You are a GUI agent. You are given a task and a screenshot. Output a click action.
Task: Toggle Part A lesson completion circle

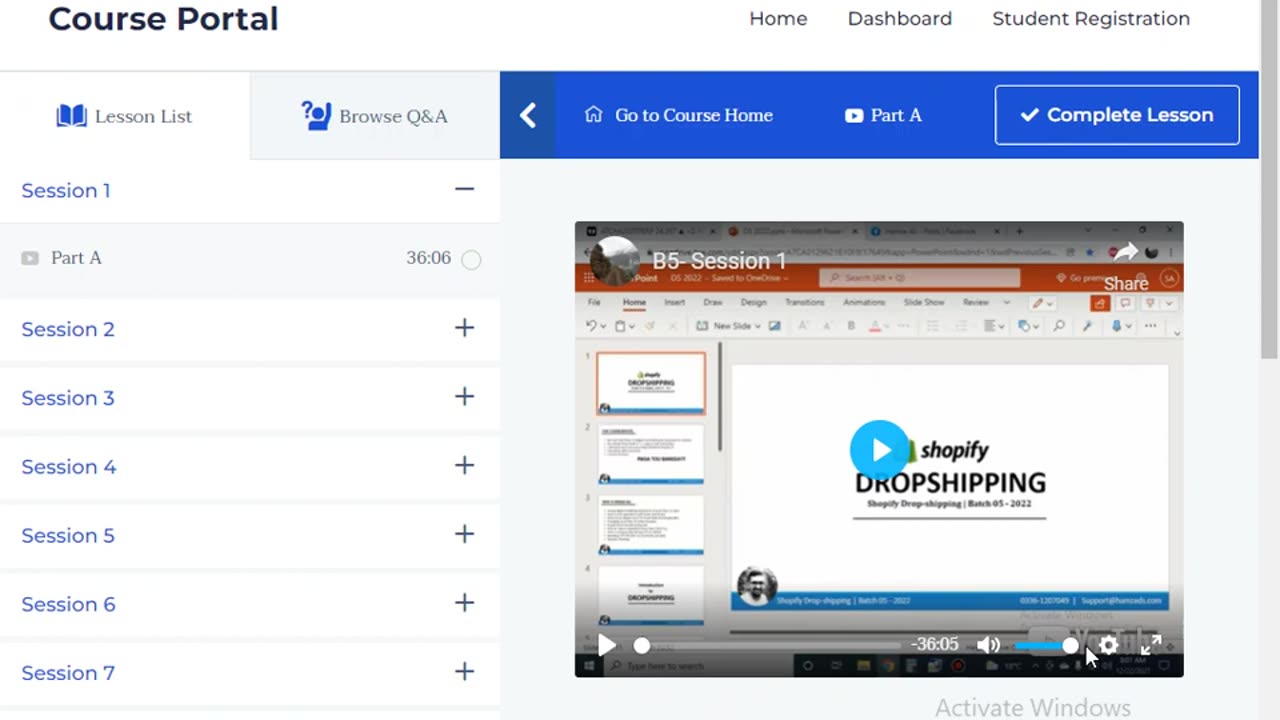point(471,260)
